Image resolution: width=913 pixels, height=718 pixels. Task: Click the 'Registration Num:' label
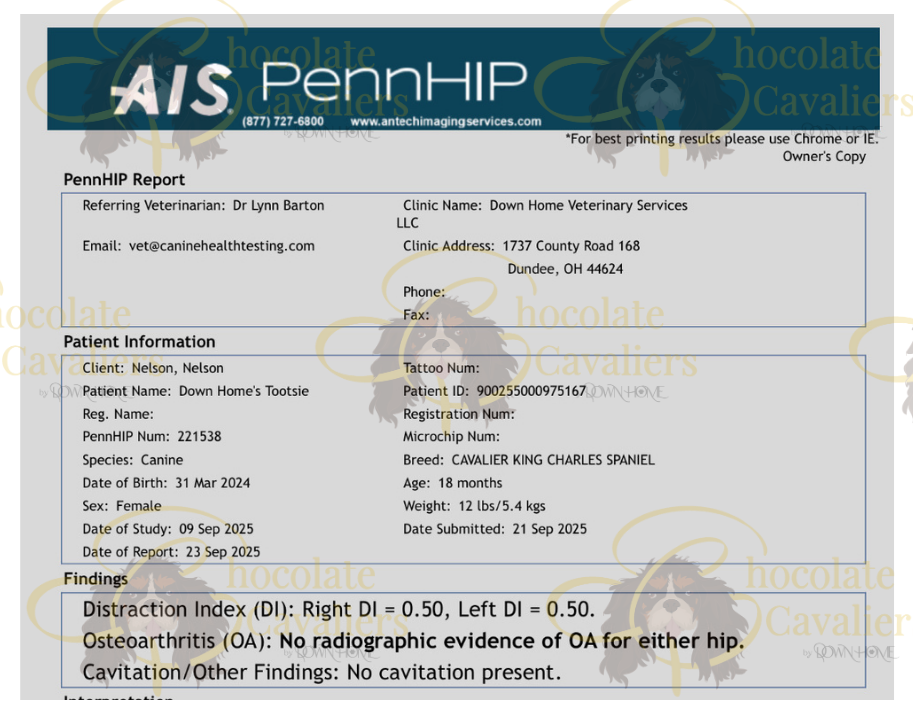pyautogui.click(x=459, y=415)
